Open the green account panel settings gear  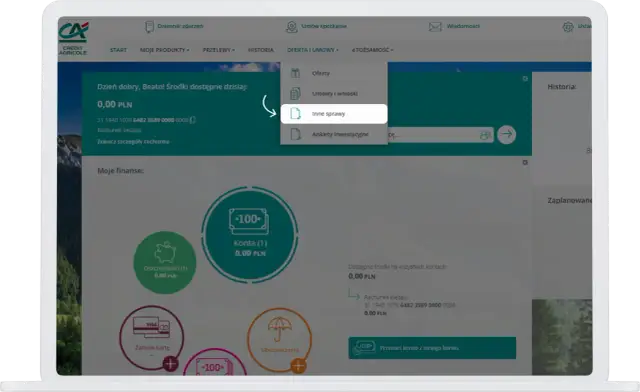[525, 78]
